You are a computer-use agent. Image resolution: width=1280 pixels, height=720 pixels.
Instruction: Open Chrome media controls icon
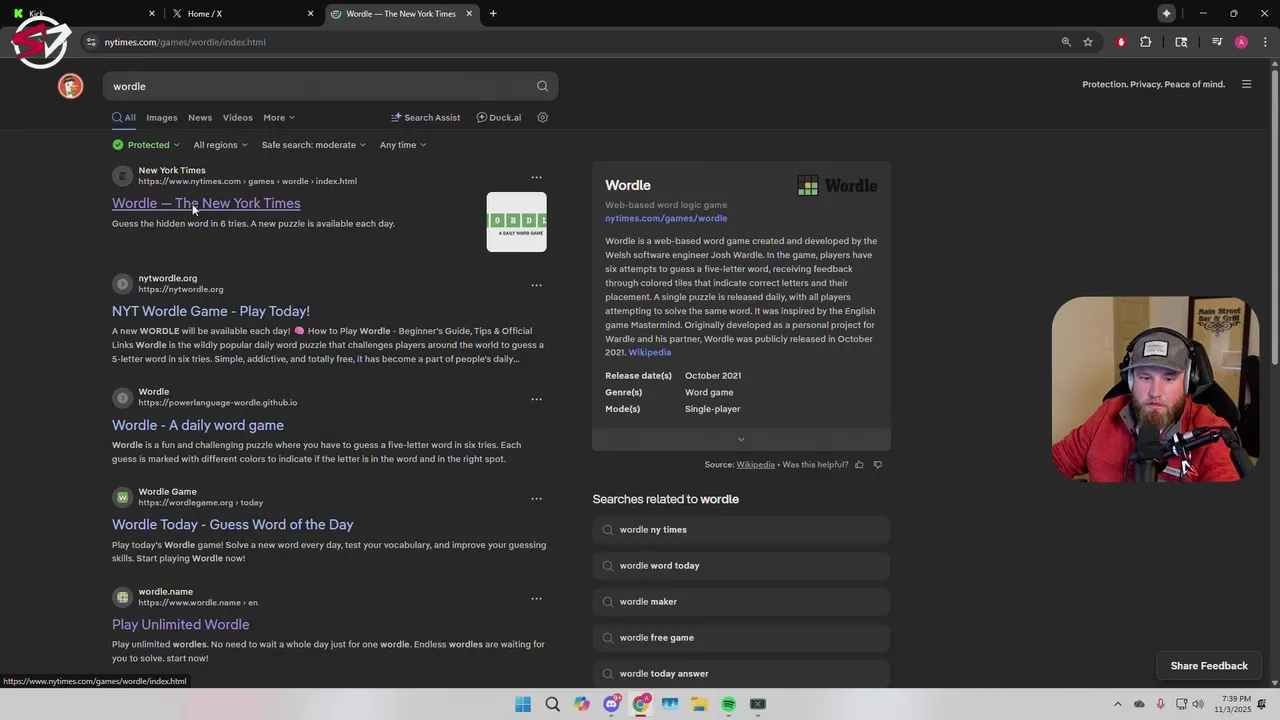pos(1217,42)
